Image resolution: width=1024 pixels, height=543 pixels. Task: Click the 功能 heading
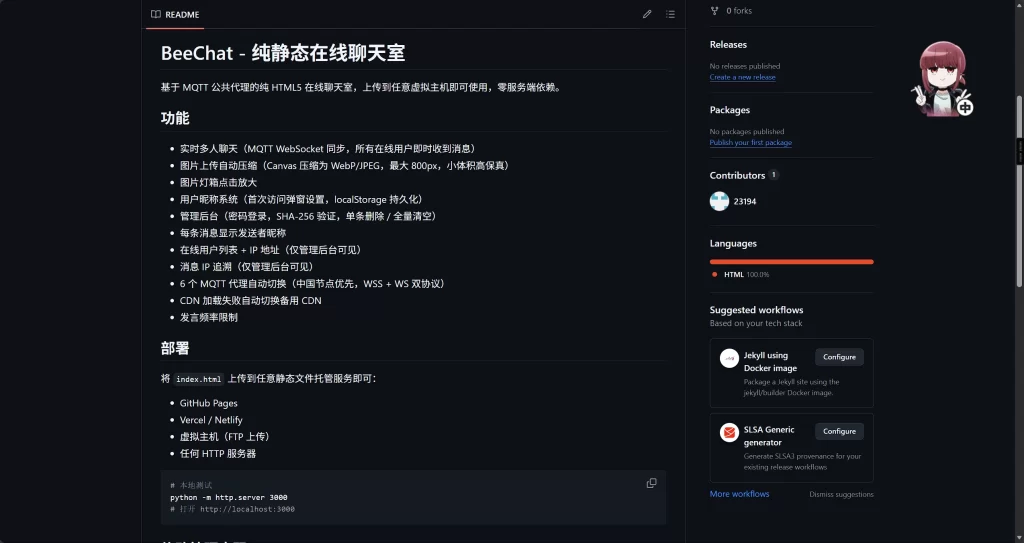coord(175,118)
